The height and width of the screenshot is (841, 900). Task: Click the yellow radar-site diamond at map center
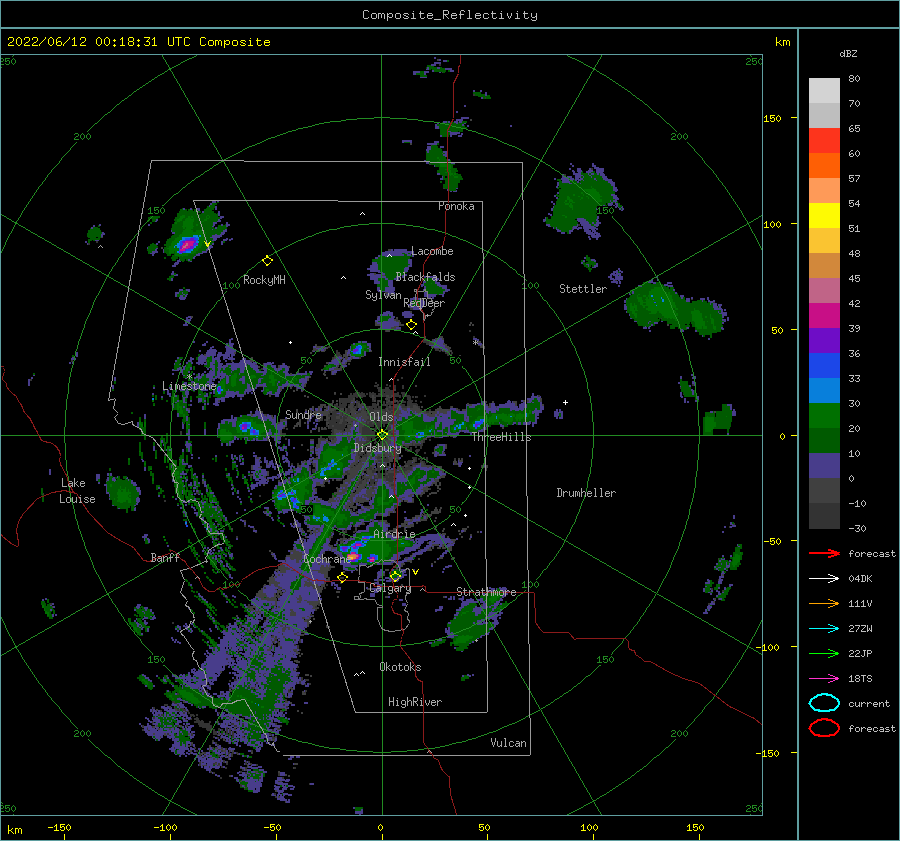(x=382, y=435)
